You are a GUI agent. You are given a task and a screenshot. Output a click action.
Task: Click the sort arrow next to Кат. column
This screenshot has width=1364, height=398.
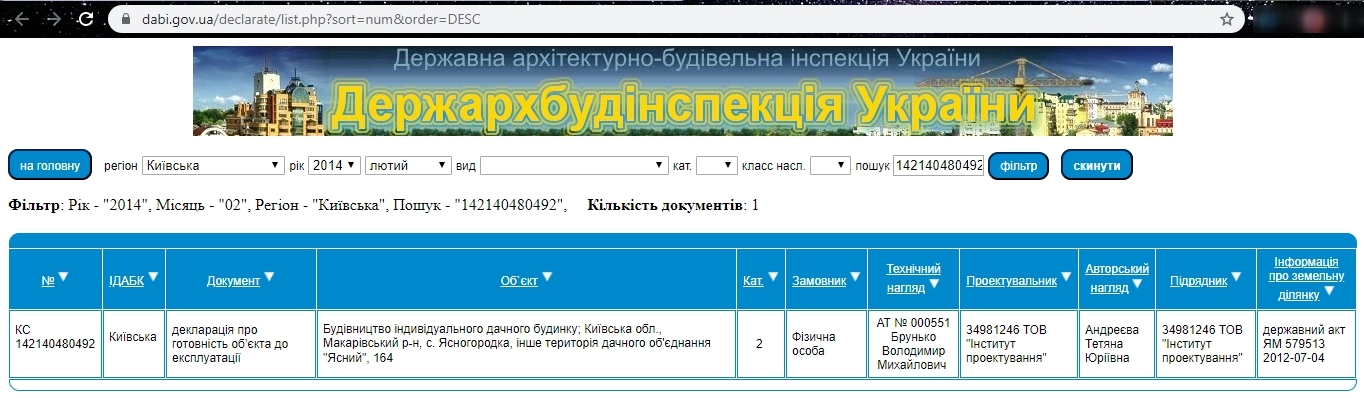pos(773,278)
